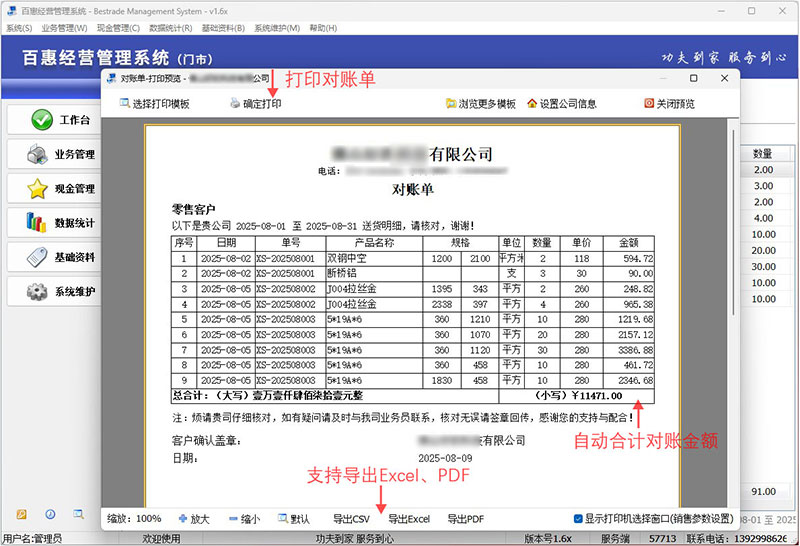The height and width of the screenshot is (546, 800).
Task: Click the 默认 zoom reset icon
Action: (x=283, y=518)
